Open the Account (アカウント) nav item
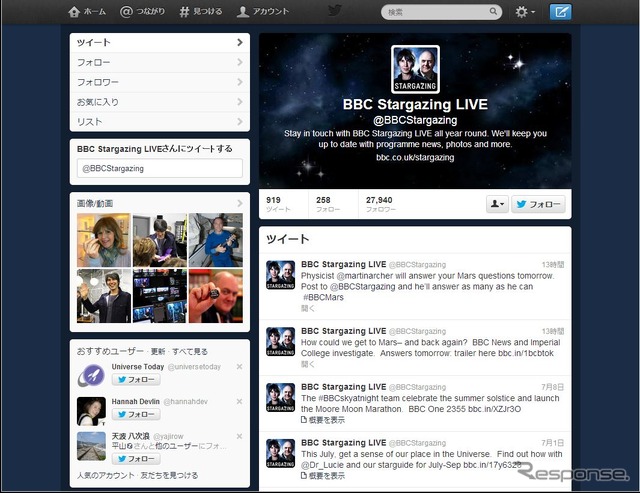The width and height of the screenshot is (640, 493). pyautogui.click(x=263, y=12)
